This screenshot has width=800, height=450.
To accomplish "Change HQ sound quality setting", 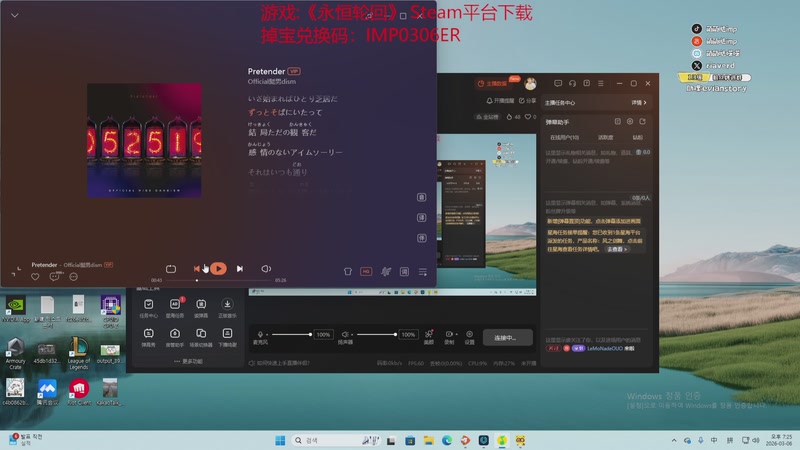I will coord(366,271).
